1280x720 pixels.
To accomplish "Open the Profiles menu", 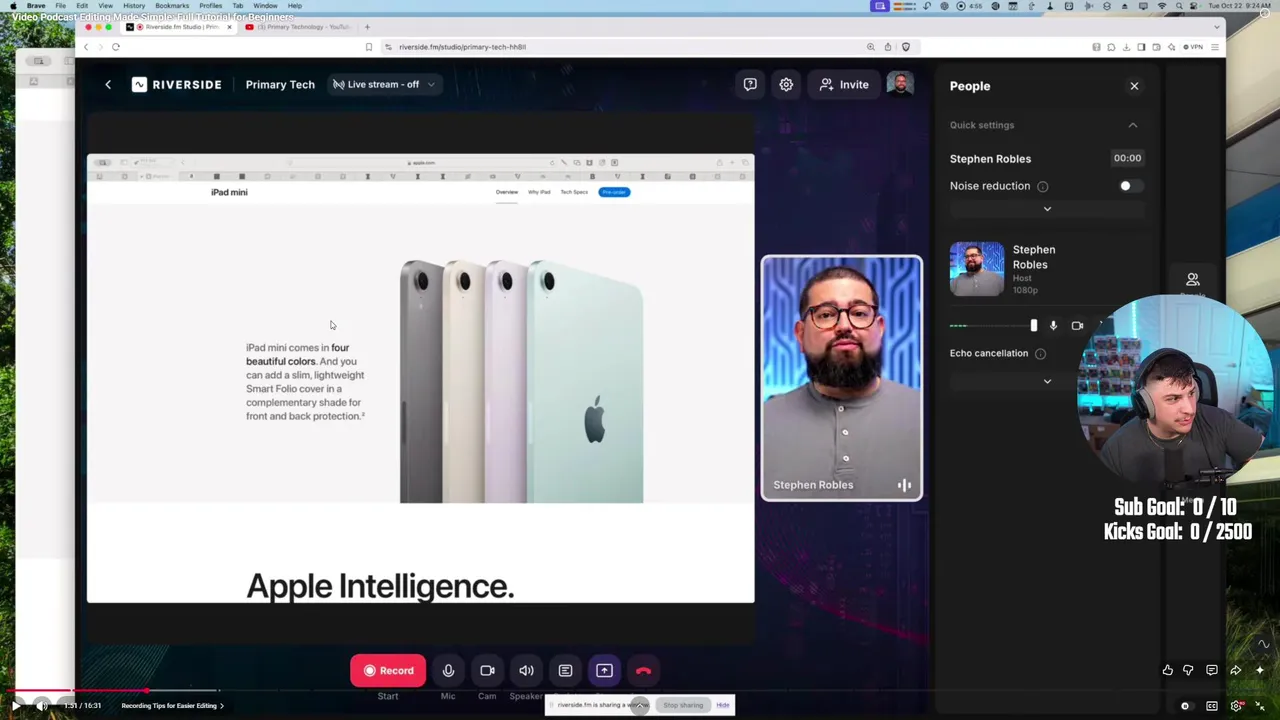I will click(210, 6).
